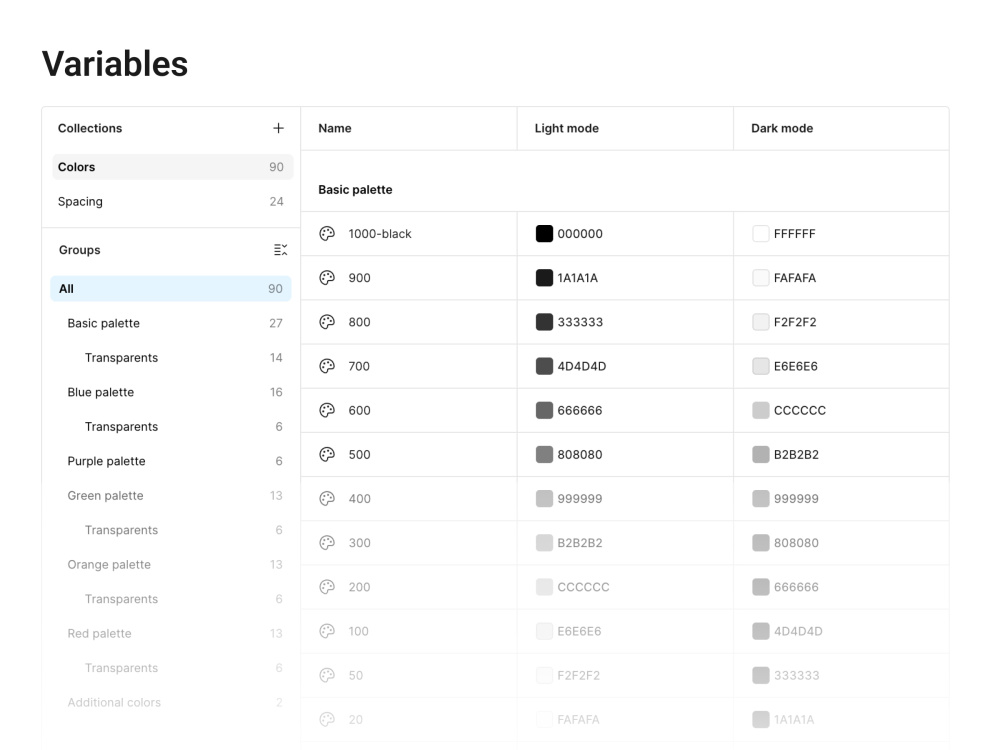Click the palette icon in row 800

(327, 322)
